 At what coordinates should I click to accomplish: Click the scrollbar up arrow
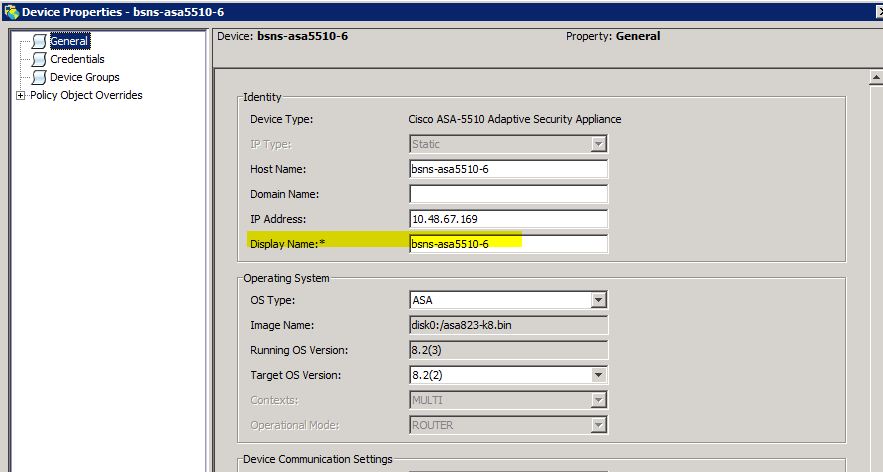point(876,77)
